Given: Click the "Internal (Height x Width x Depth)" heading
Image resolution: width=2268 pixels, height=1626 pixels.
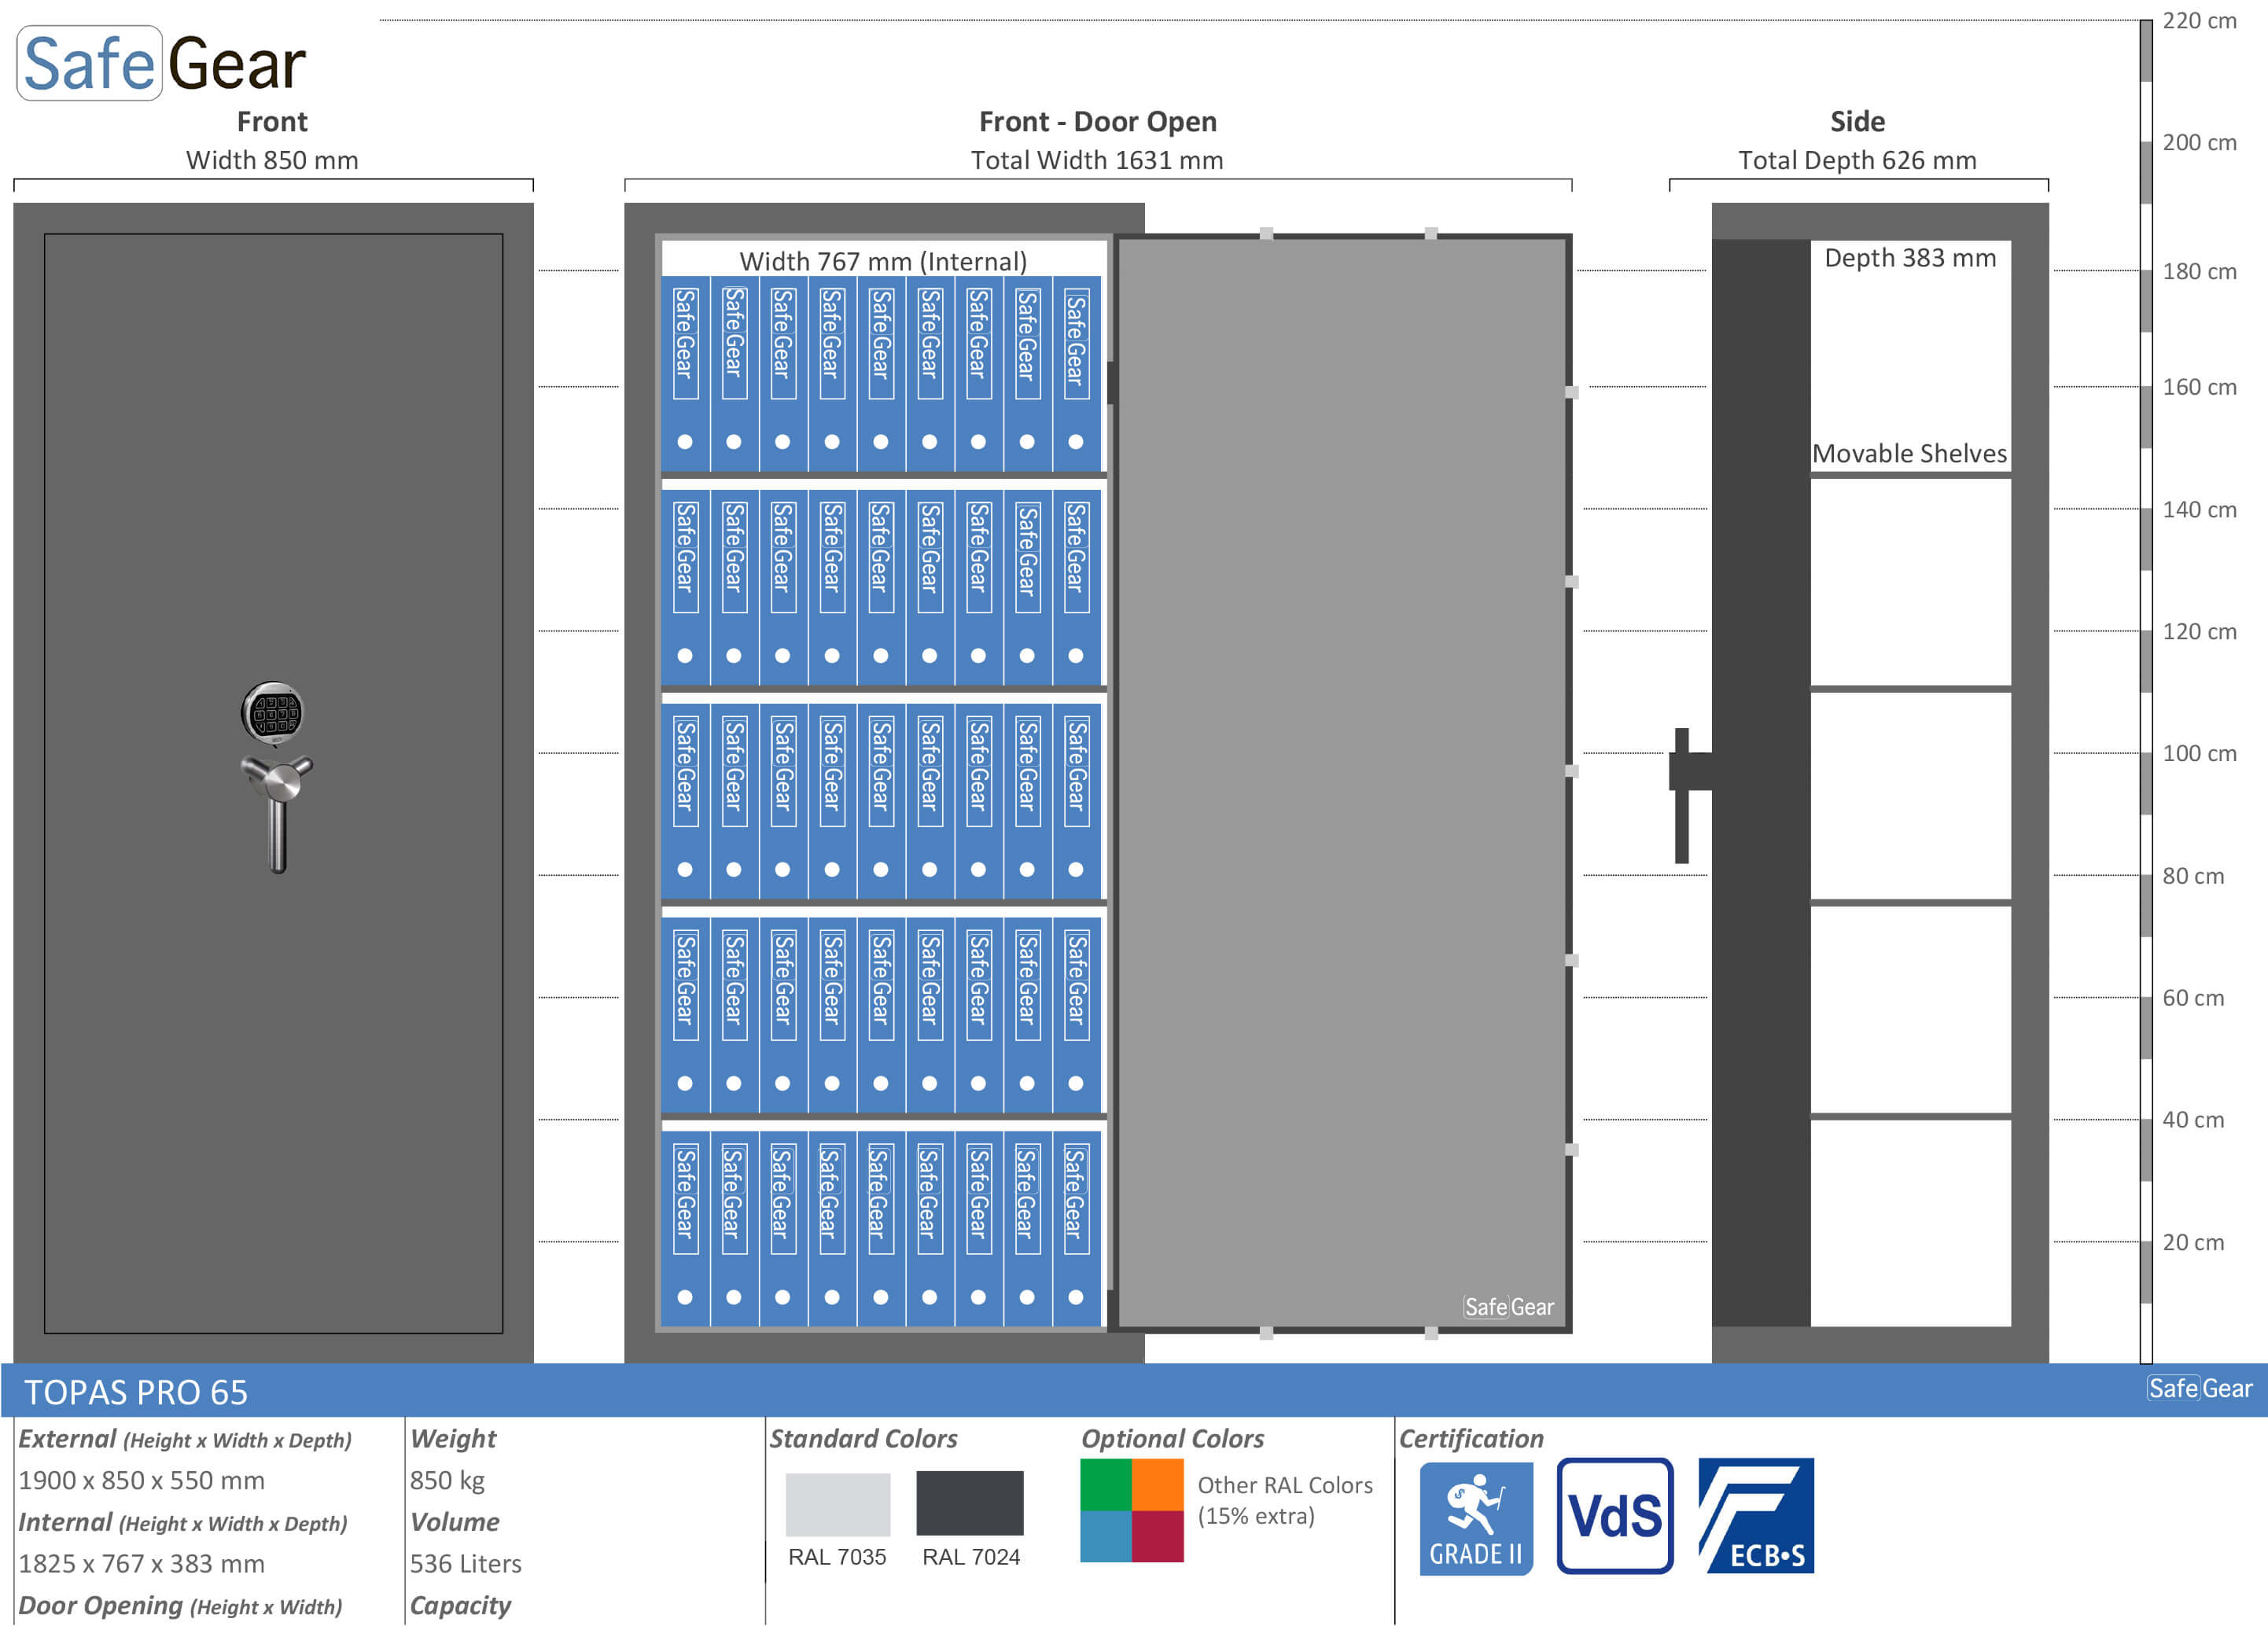Looking at the screenshot, I should [x=183, y=1522].
